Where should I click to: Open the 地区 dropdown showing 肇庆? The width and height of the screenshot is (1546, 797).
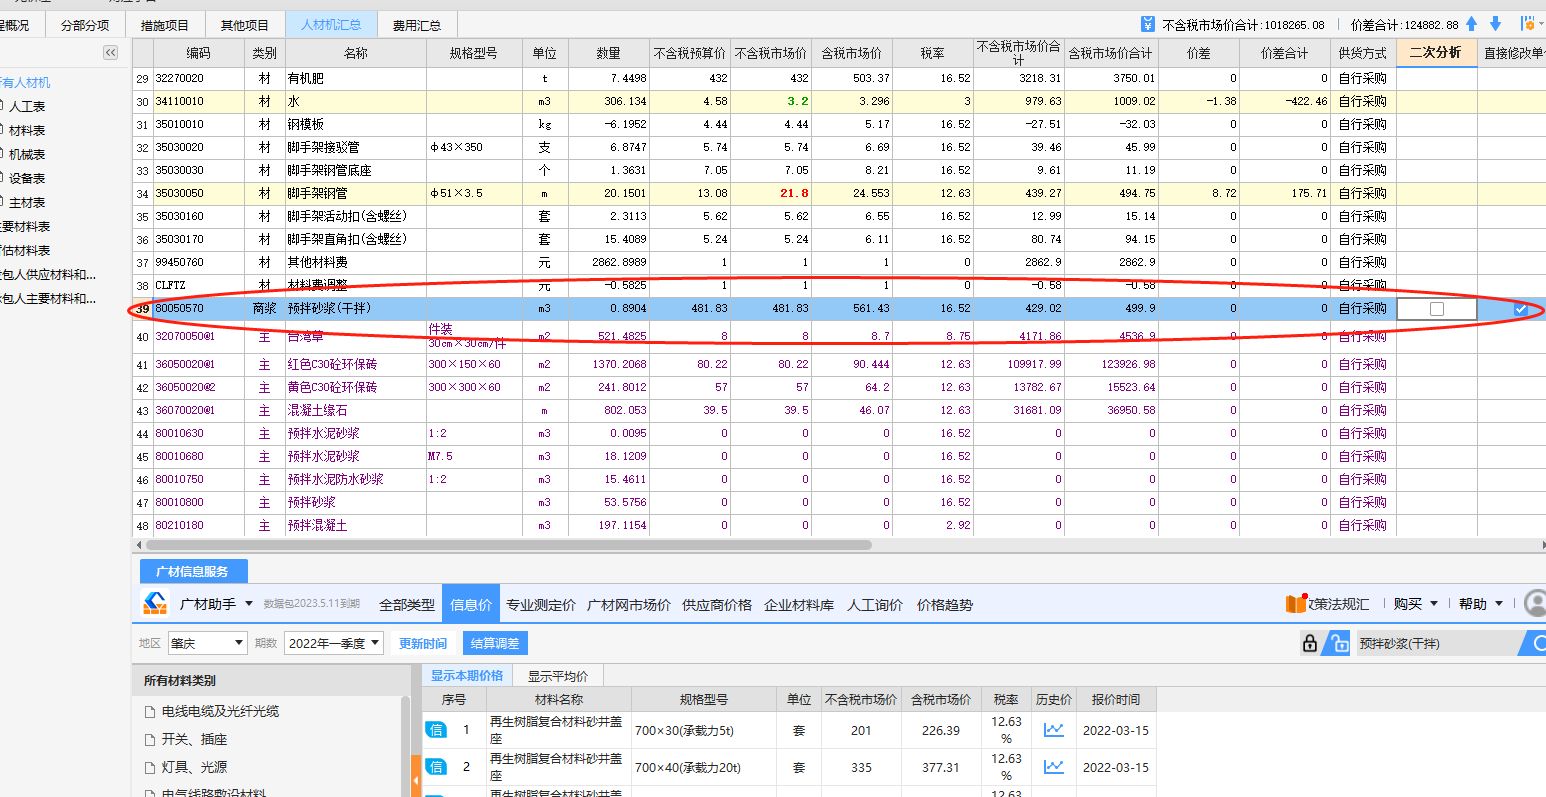pyautogui.click(x=207, y=643)
